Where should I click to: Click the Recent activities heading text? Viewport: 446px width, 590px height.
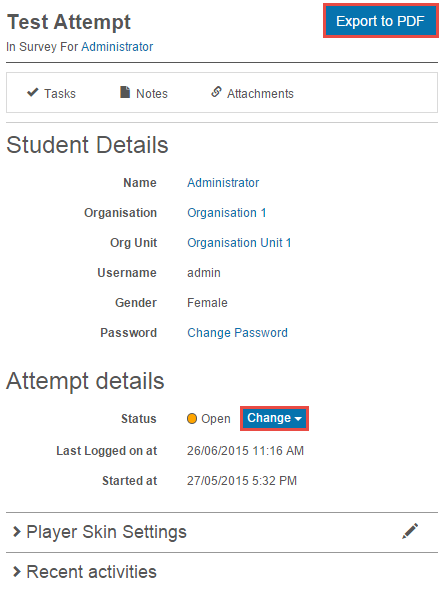(x=91, y=572)
